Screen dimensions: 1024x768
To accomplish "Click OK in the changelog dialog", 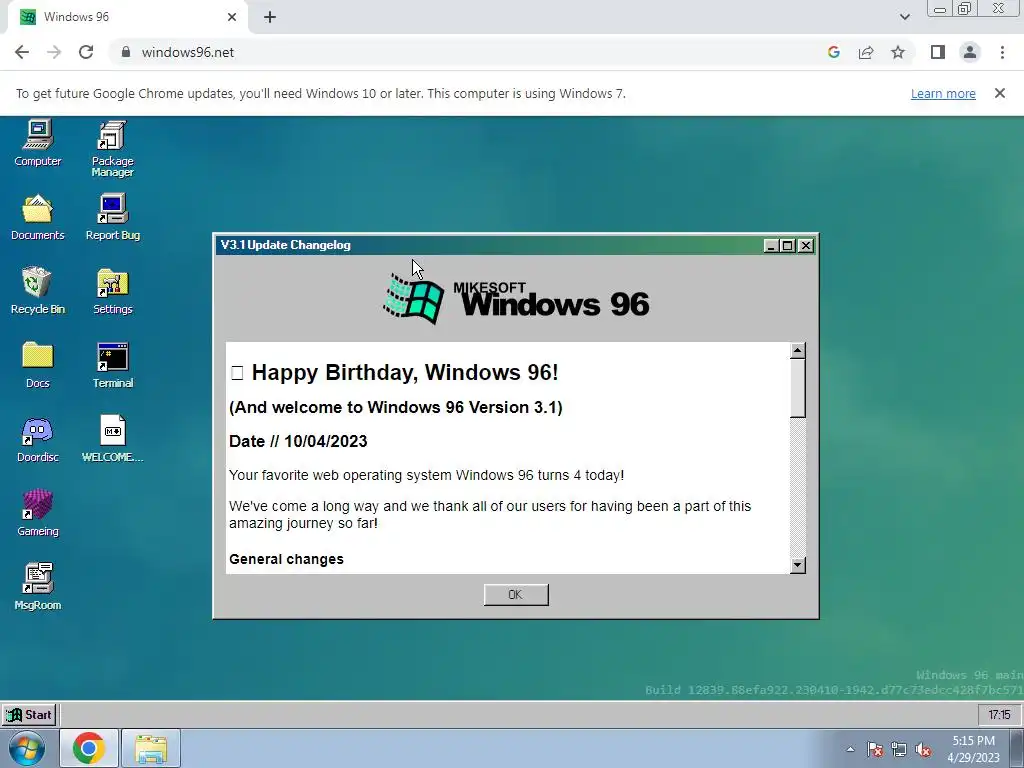I will pos(516,594).
